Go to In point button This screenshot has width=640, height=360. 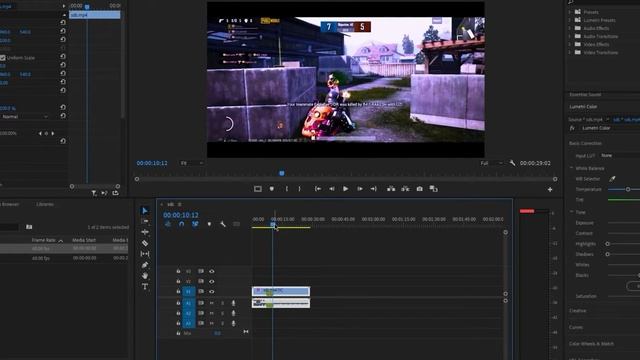[x=318, y=189]
